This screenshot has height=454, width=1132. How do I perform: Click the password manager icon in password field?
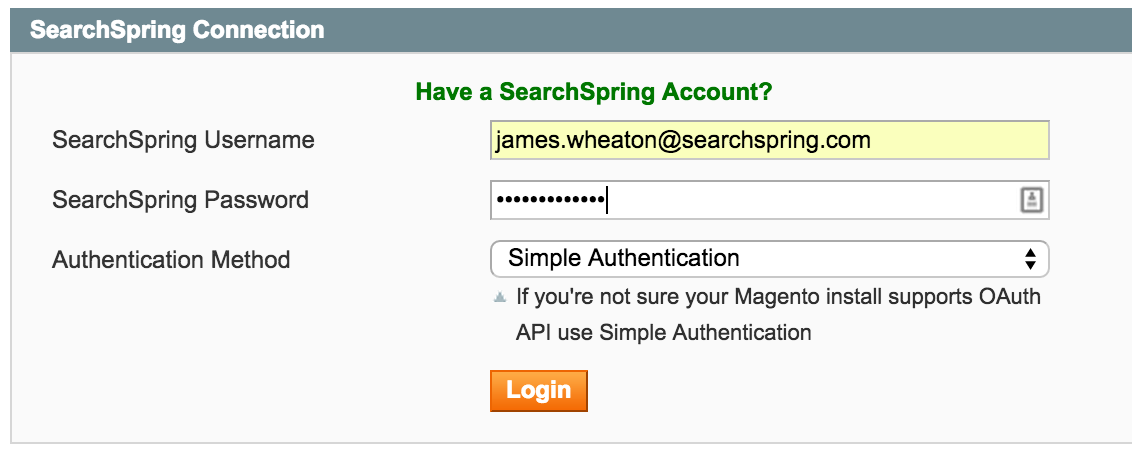[x=1031, y=200]
